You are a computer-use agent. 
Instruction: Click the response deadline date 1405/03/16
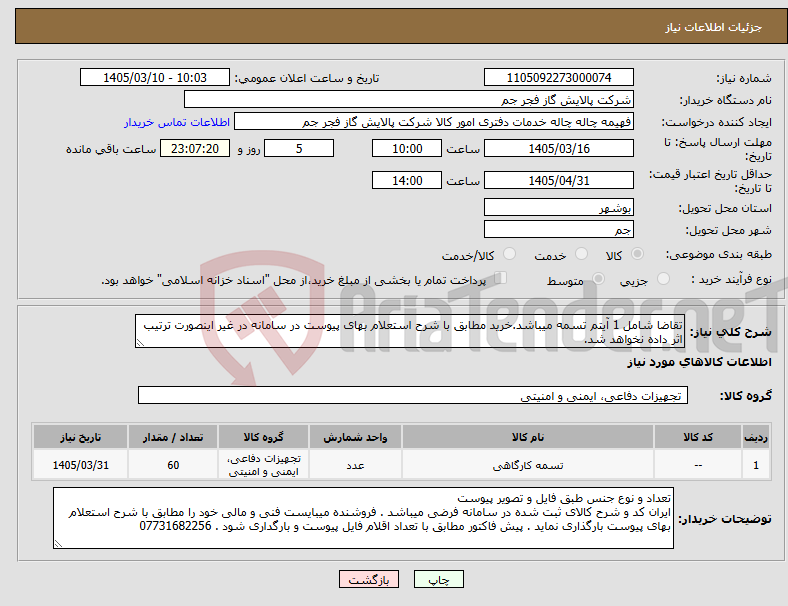point(558,148)
